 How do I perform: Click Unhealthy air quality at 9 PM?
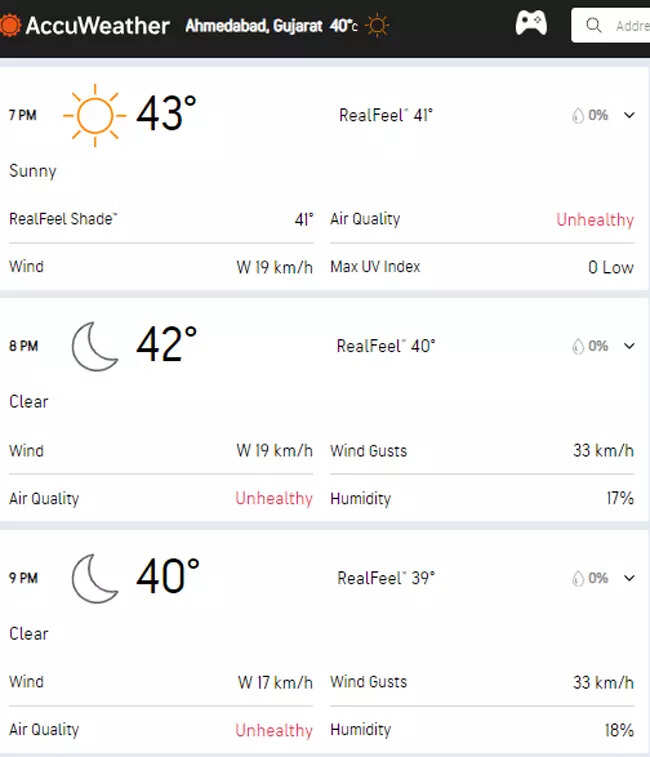point(274,730)
